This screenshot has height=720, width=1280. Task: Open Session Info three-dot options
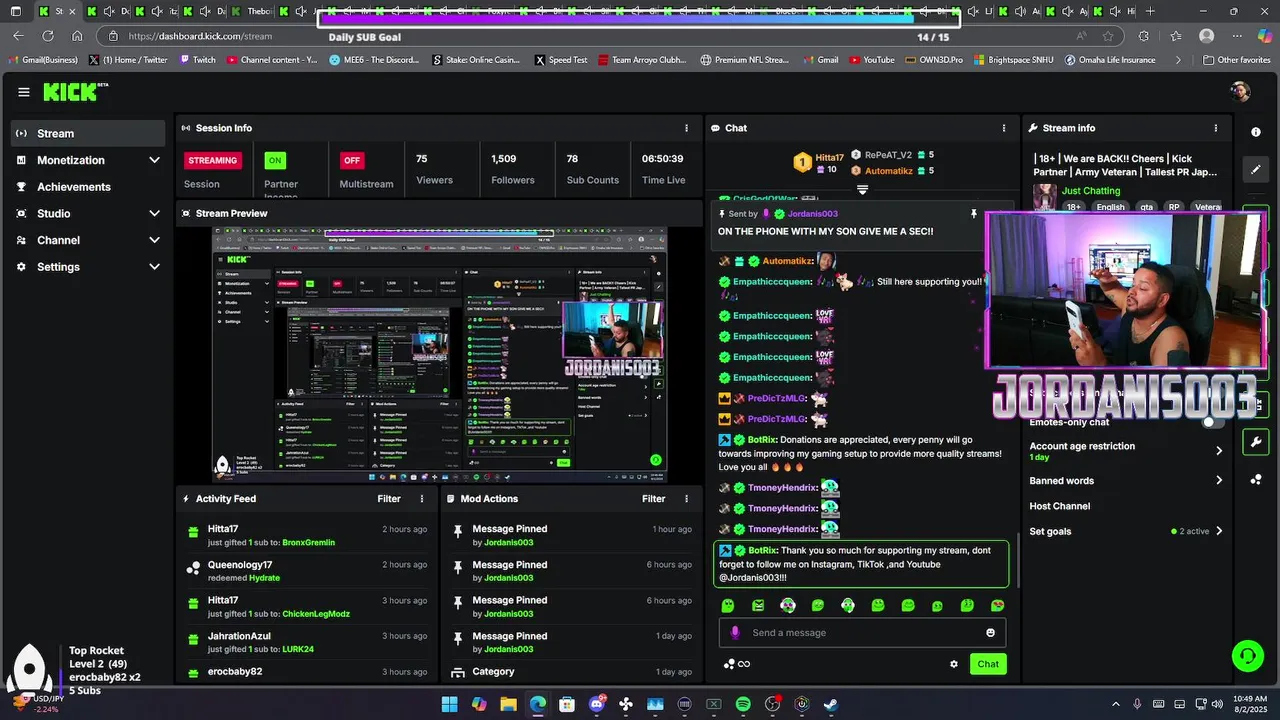[686, 128]
